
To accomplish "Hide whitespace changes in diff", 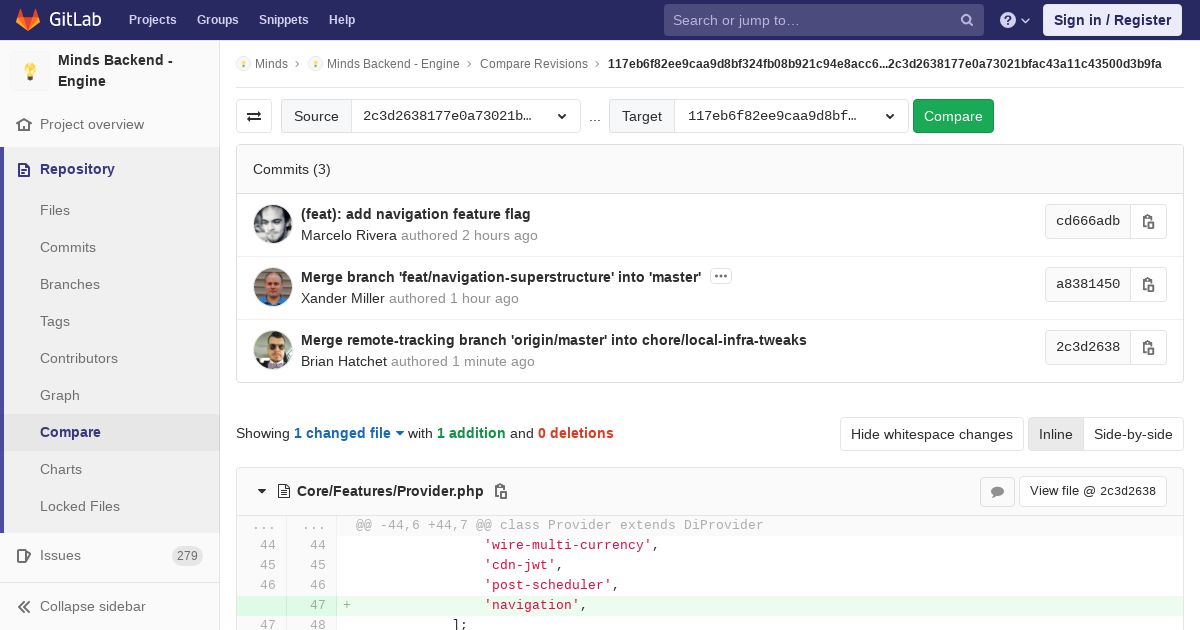I will coord(932,434).
